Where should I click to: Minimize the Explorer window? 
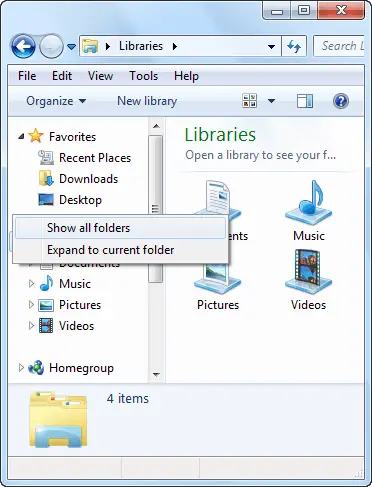click(277, 11)
